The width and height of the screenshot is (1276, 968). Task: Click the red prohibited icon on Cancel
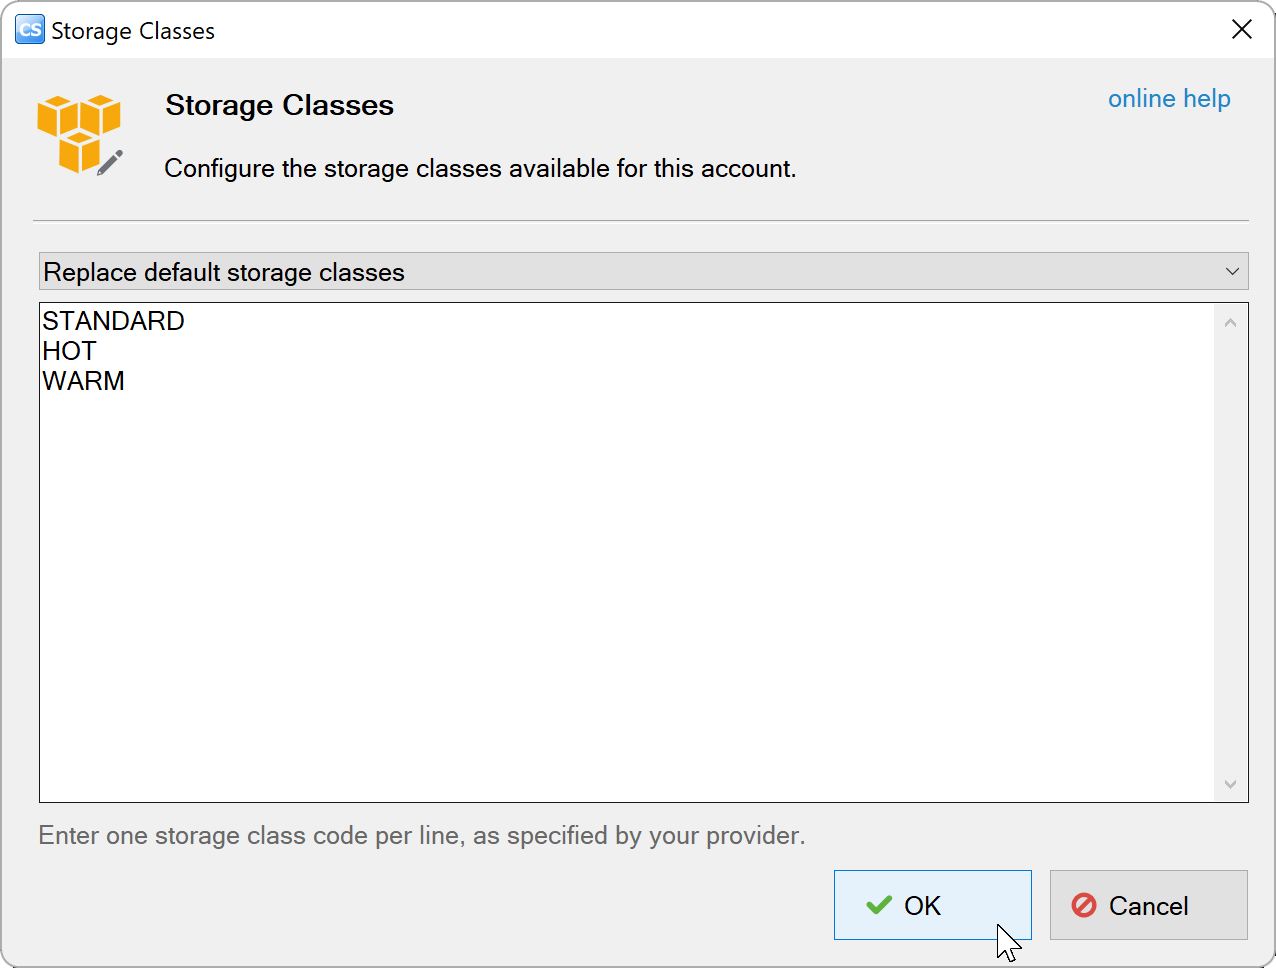[1084, 905]
